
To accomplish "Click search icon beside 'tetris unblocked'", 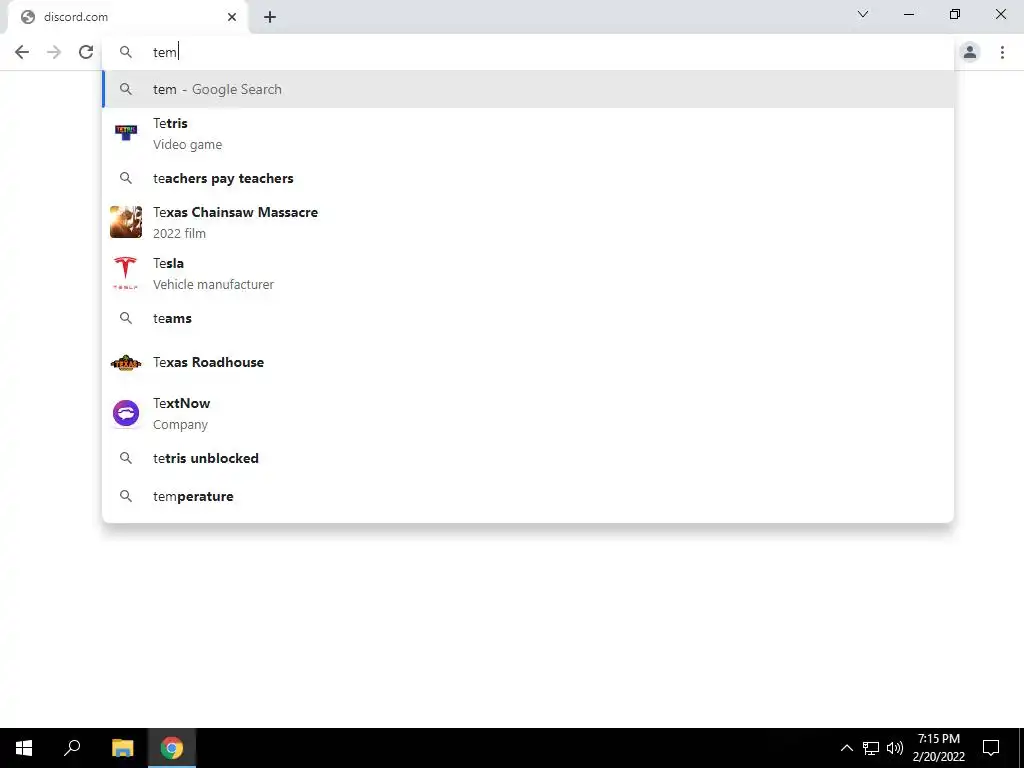I will point(126,458).
